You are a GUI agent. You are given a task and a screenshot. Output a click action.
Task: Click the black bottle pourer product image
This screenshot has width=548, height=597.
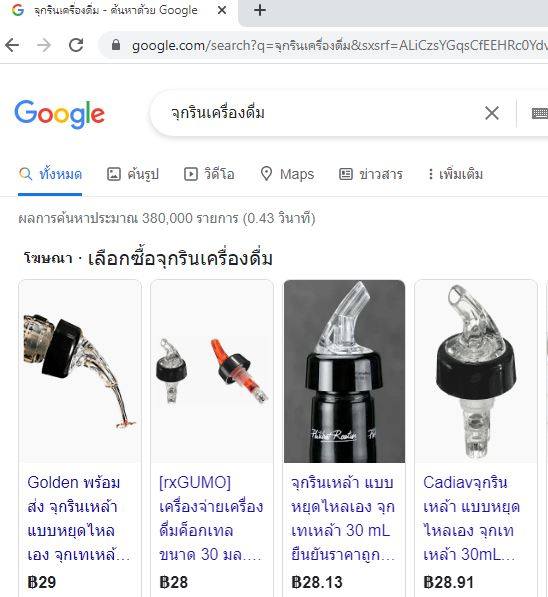344,371
